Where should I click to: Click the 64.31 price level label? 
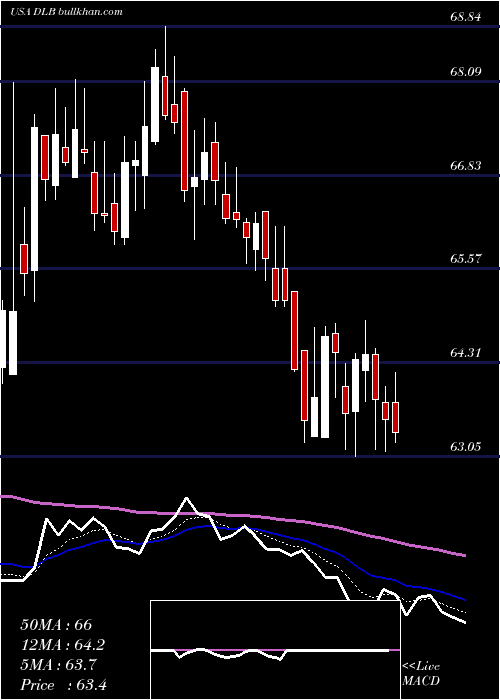[x=466, y=353]
